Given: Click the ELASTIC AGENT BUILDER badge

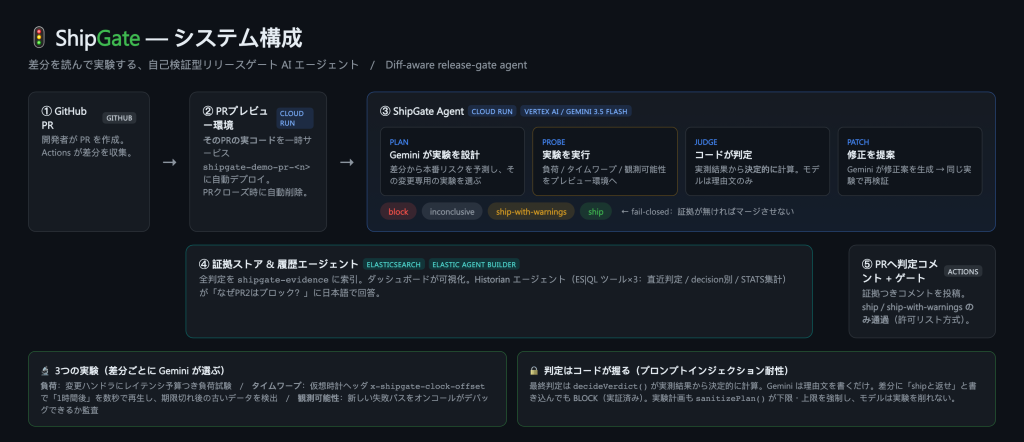Looking at the screenshot, I should tap(474, 264).
